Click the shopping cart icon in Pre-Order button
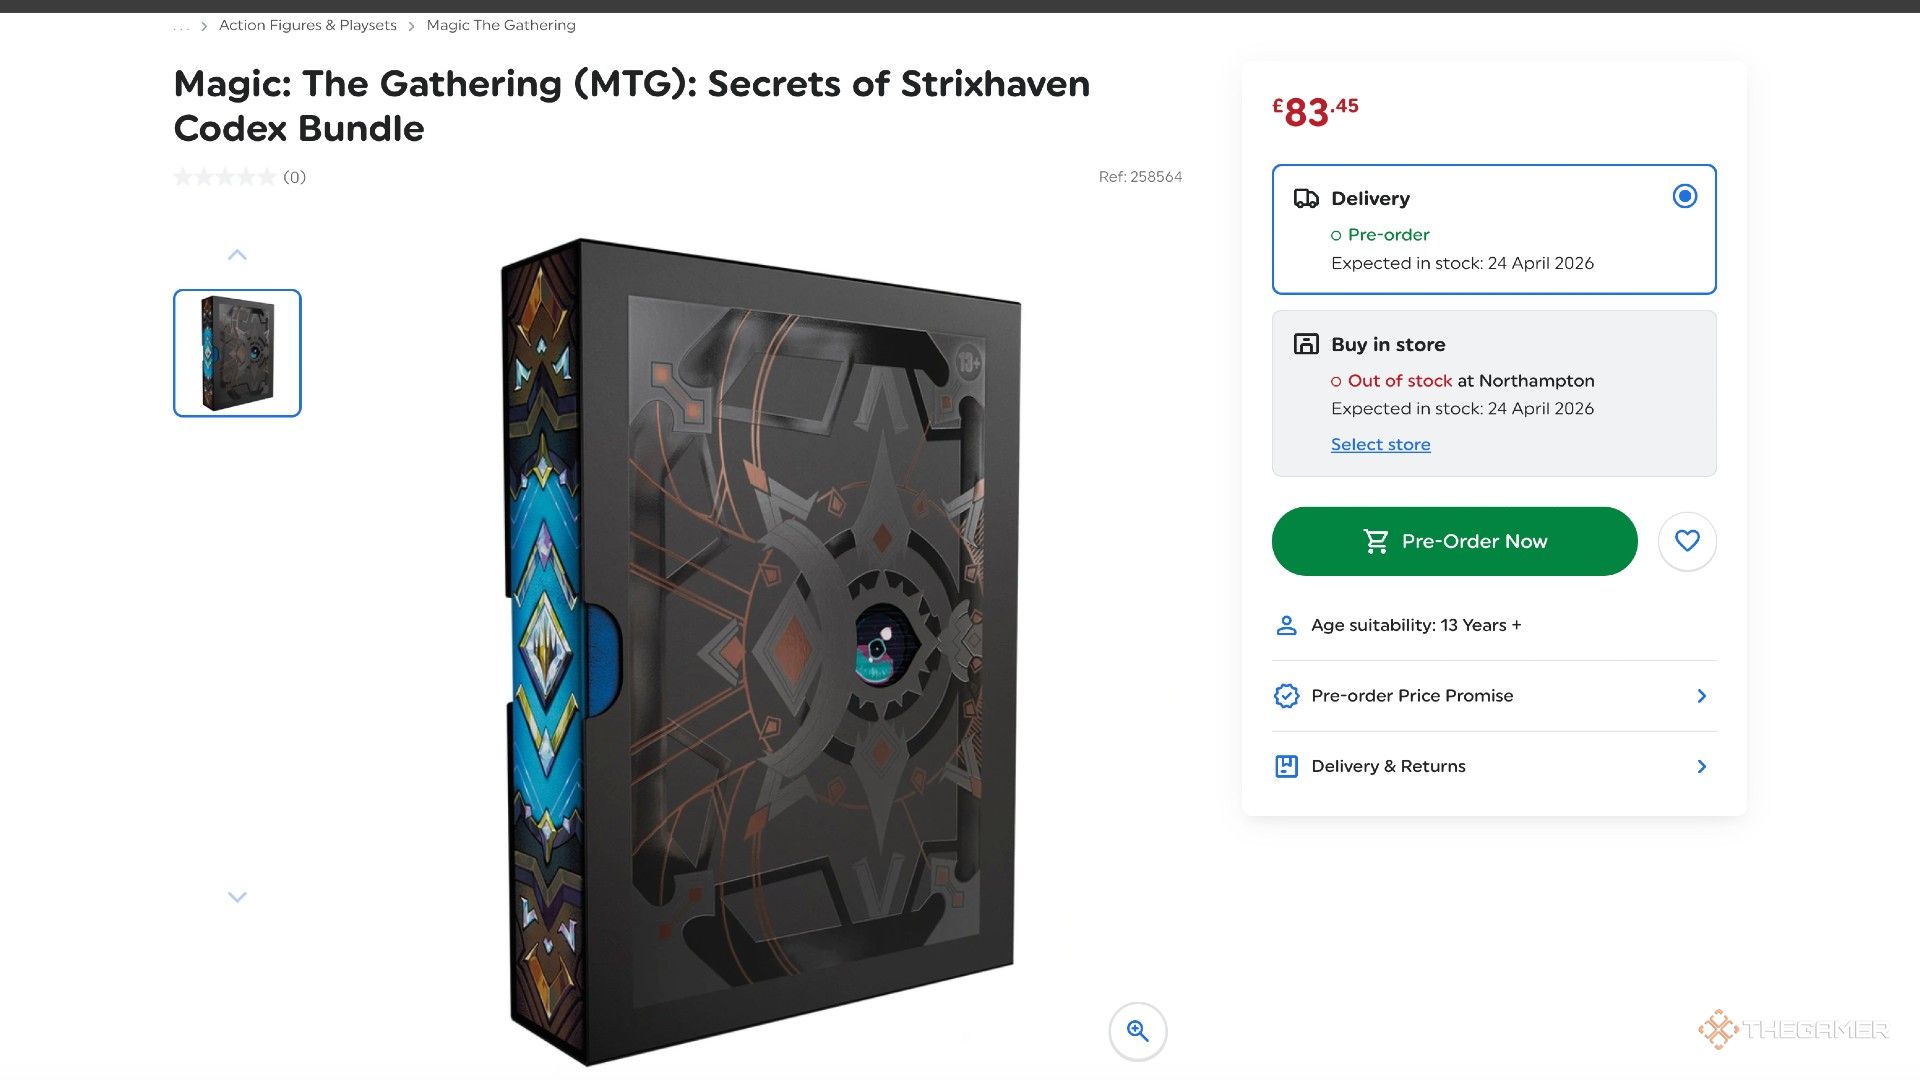The image size is (1920, 1080). (x=1376, y=541)
